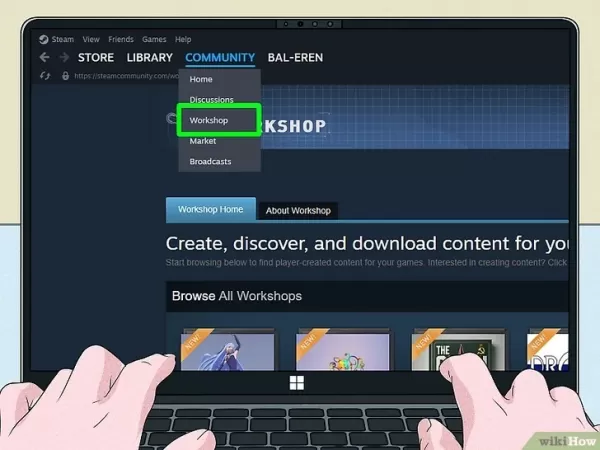This screenshot has width=600, height=450.
Task: Switch to the LIBRARY section
Action: click(150, 57)
